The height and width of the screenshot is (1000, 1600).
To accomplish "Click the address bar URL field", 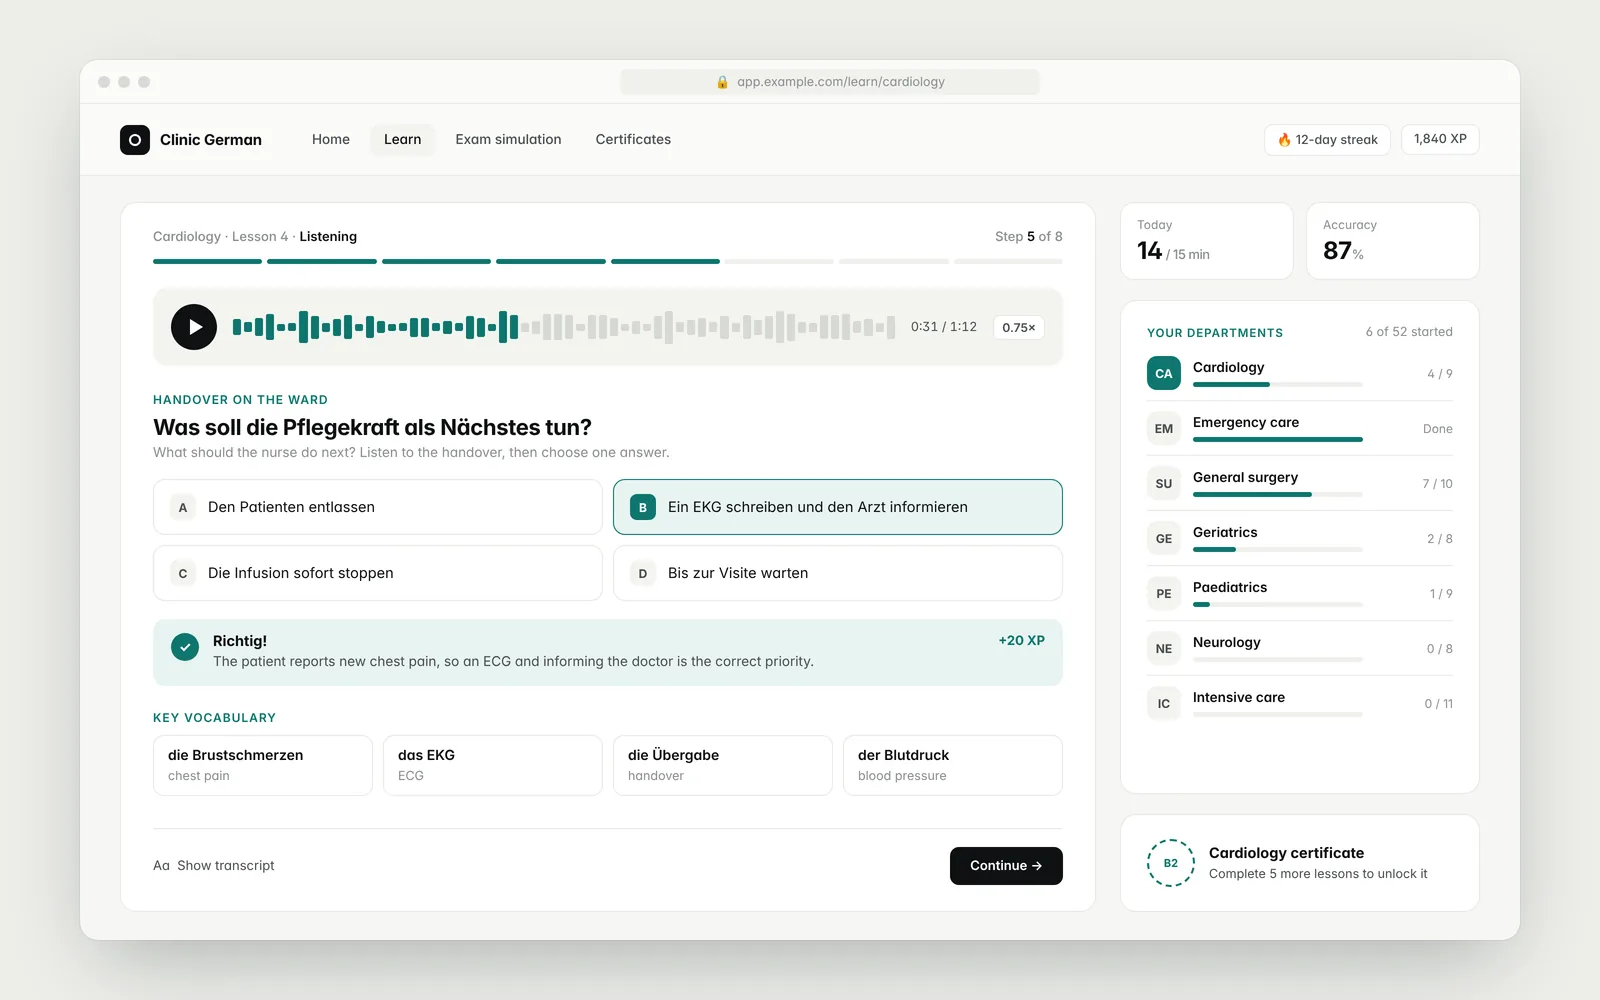I will tap(830, 82).
